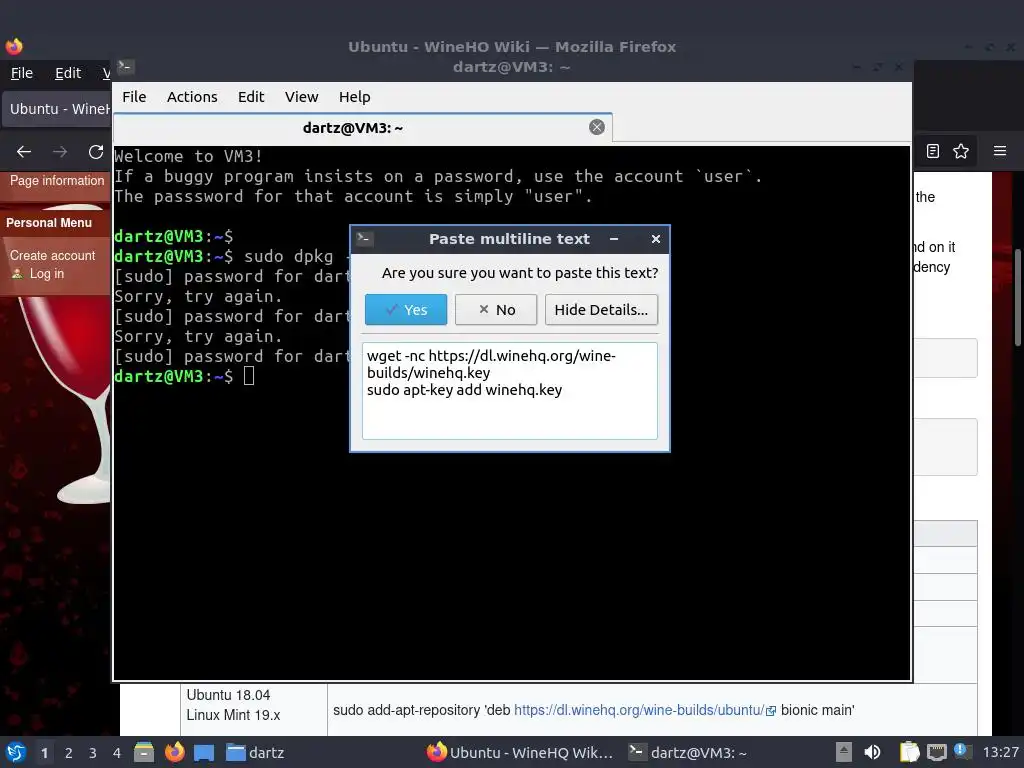This screenshot has height=768, width=1024.
Task: Decline paste with the No button
Action: pos(496,310)
